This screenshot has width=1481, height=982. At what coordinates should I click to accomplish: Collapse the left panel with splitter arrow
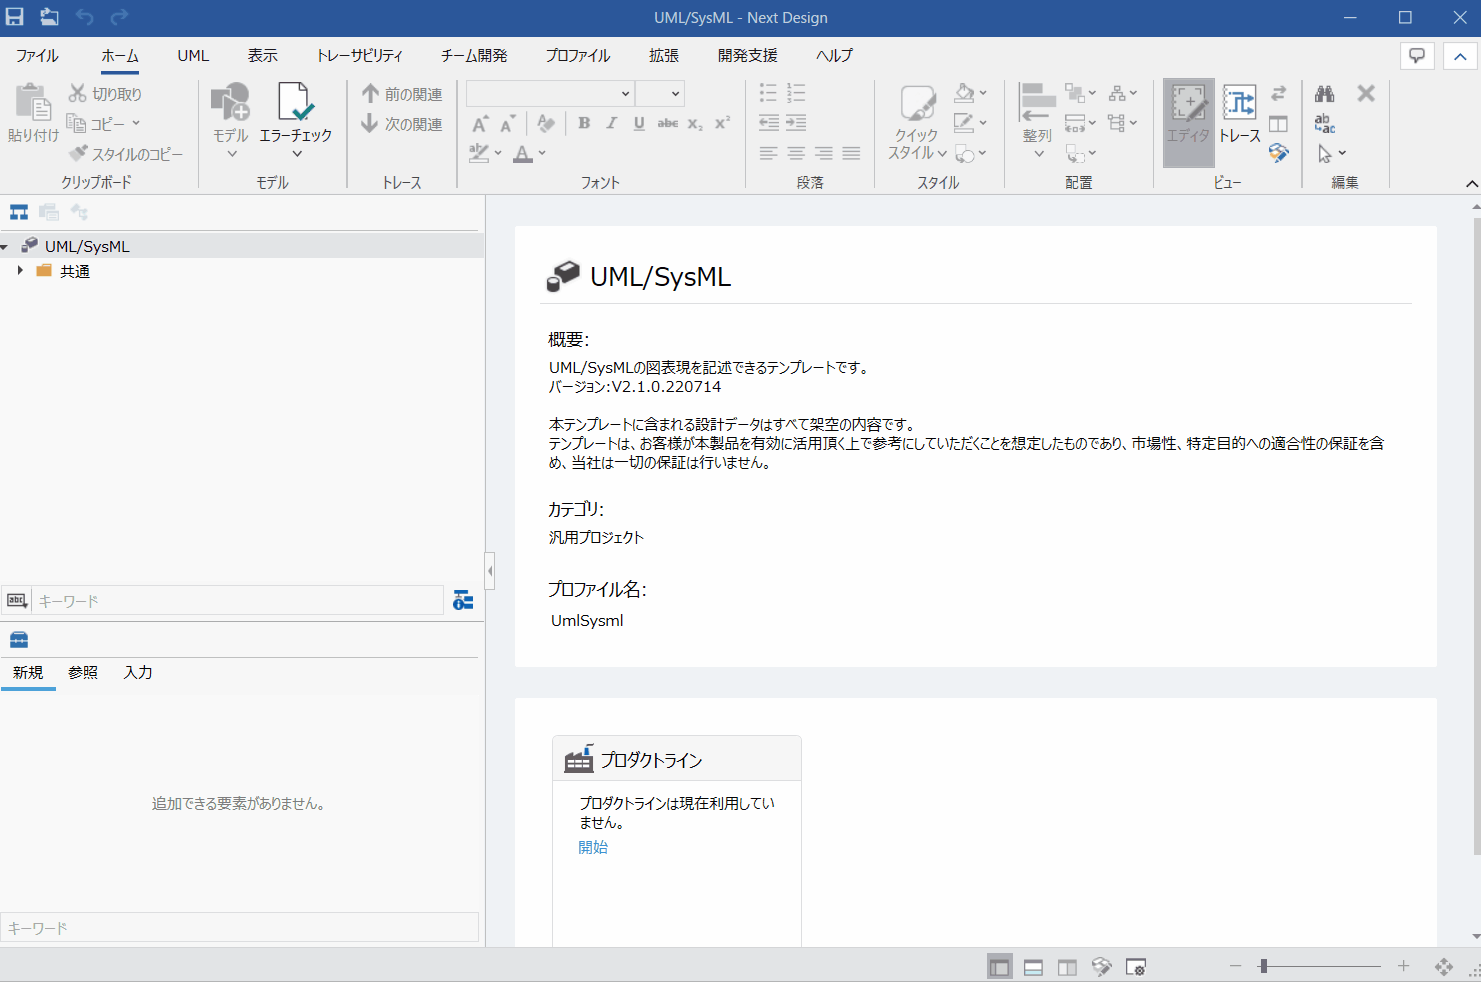coord(490,571)
